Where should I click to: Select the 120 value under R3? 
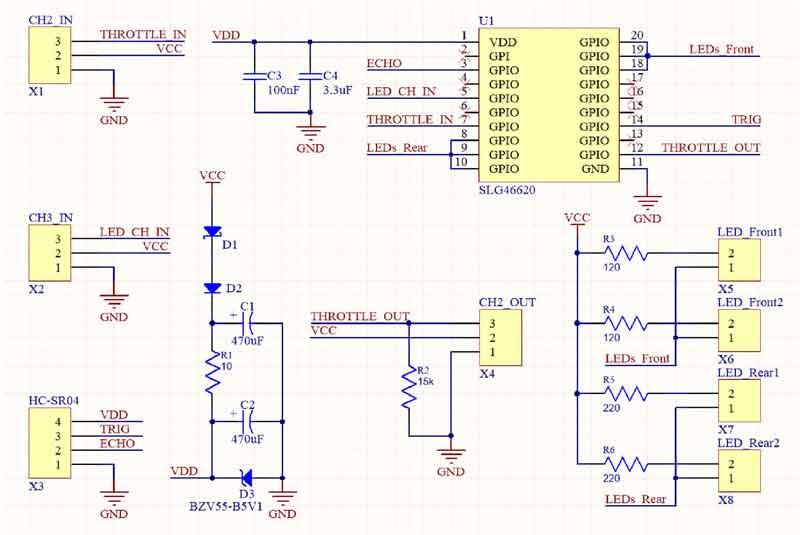tap(612, 267)
